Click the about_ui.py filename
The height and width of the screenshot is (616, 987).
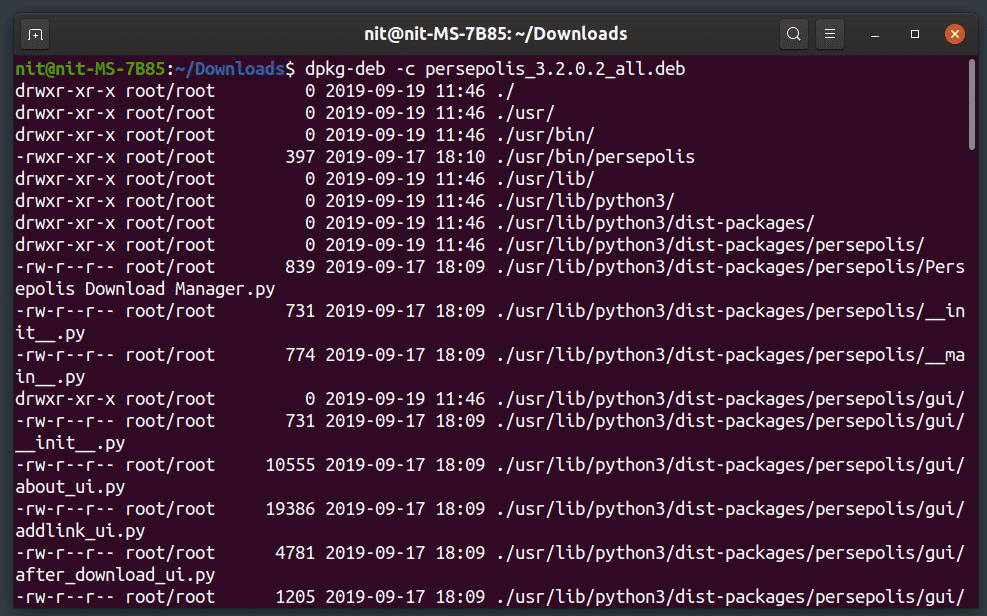70,487
